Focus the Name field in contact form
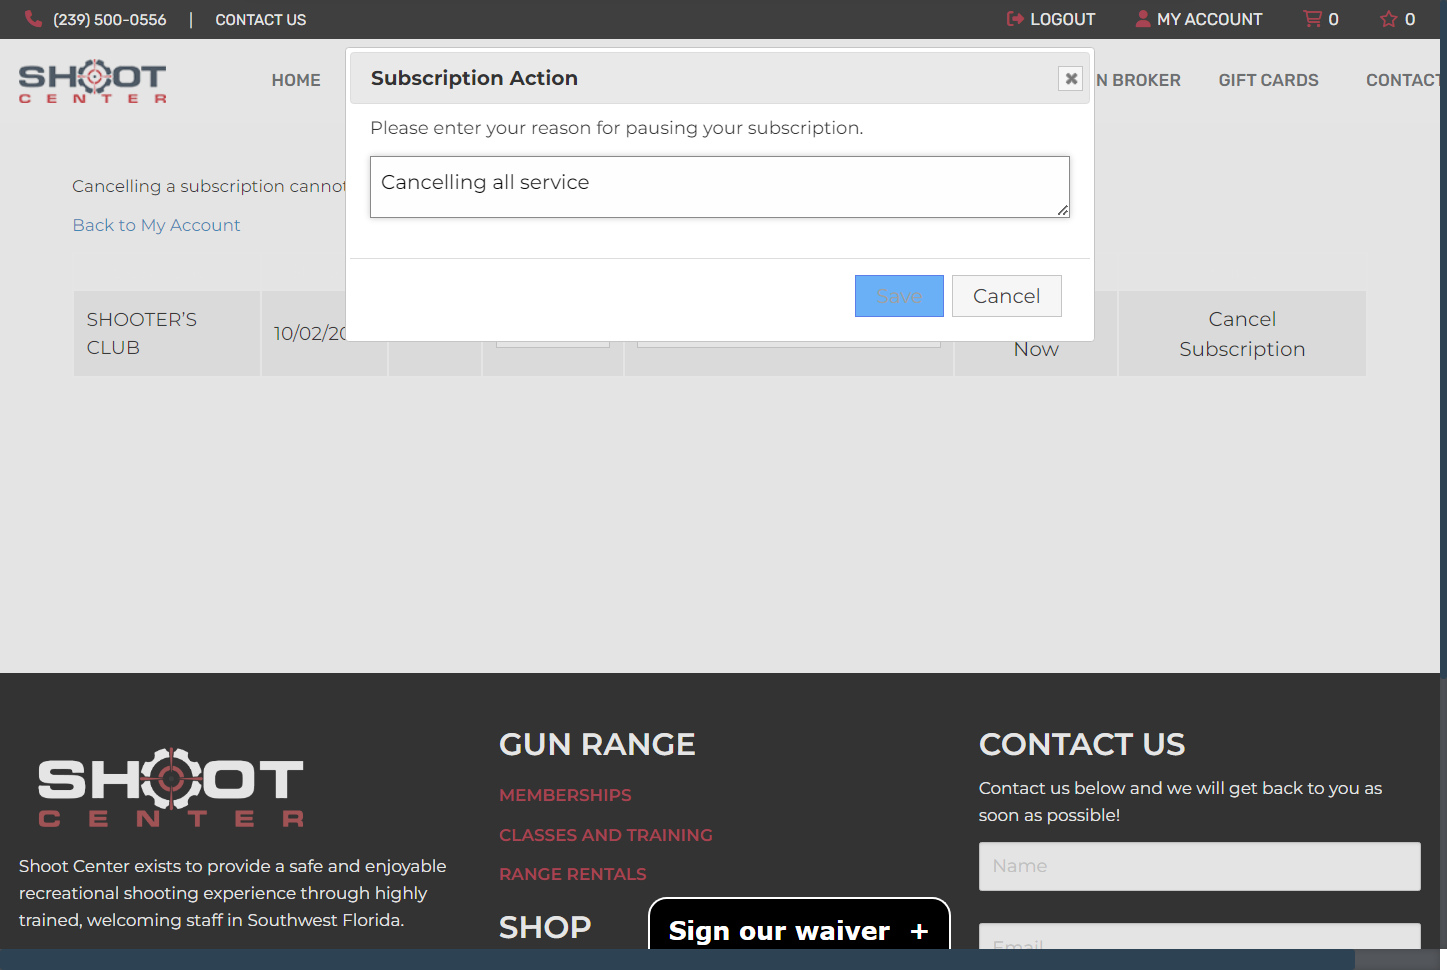Image resolution: width=1447 pixels, height=970 pixels. tap(1199, 866)
